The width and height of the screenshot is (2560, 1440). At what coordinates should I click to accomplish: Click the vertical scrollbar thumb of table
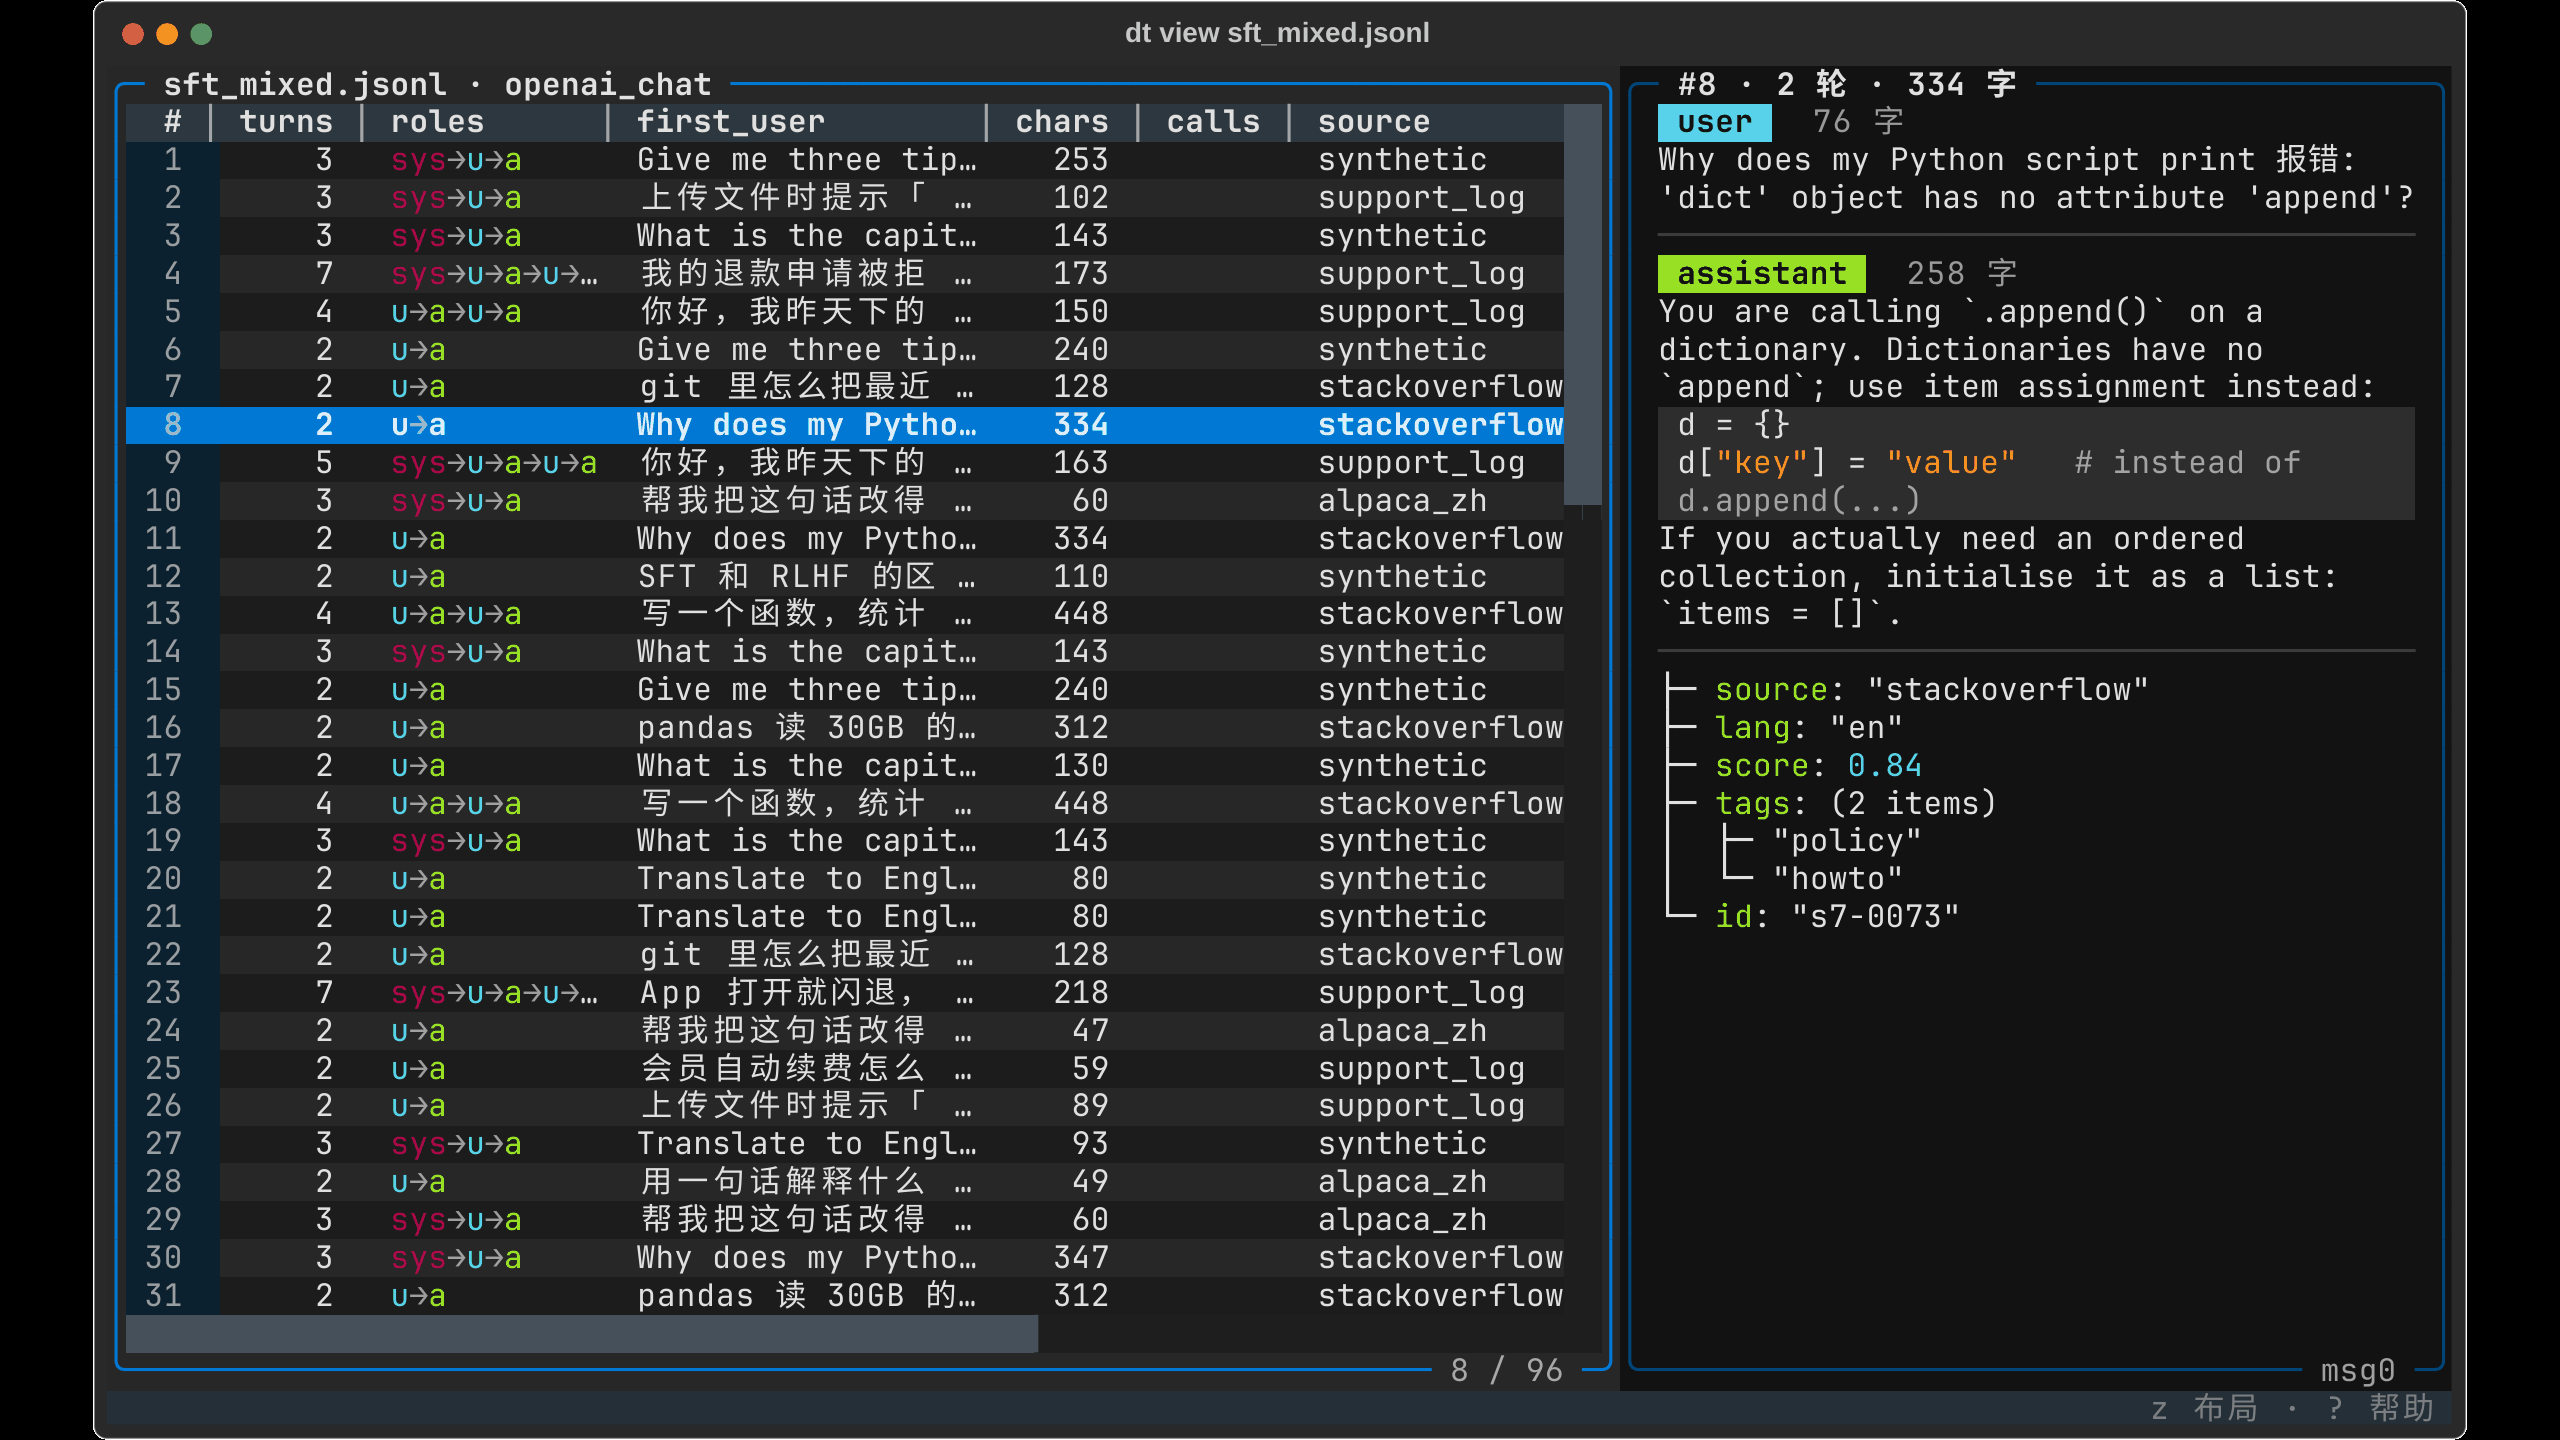[x=1582, y=304]
